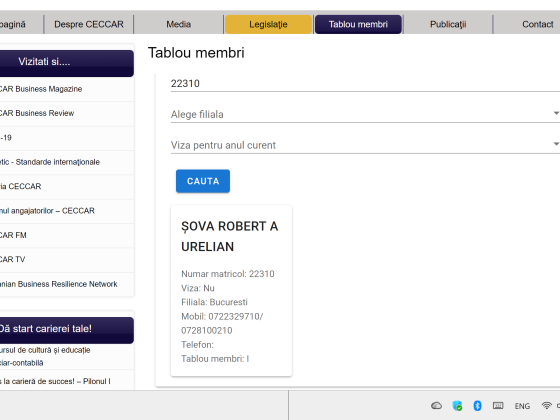This screenshot has width=560, height=420.
Task: Expand the Viza pentru anul curent dropdown
Action: [x=365, y=145]
